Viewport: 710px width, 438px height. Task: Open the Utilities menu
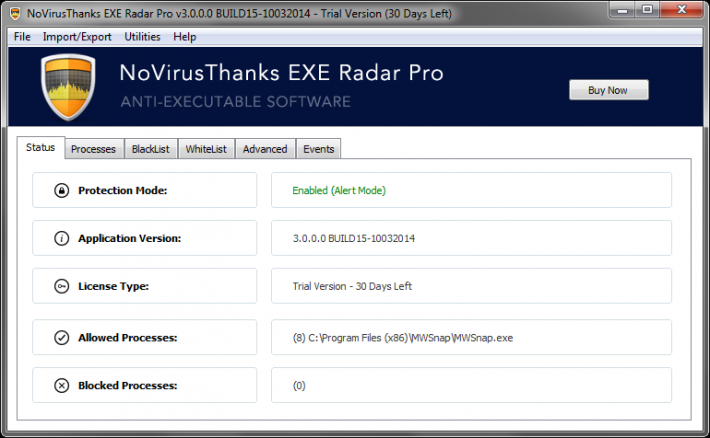pyautogui.click(x=142, y=37)
